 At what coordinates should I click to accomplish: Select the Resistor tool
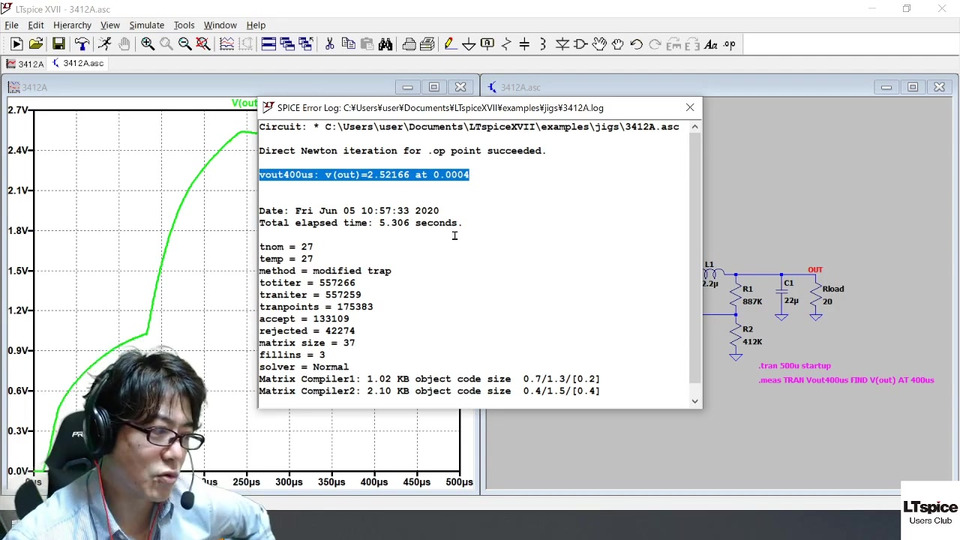(x=506, y=44)
